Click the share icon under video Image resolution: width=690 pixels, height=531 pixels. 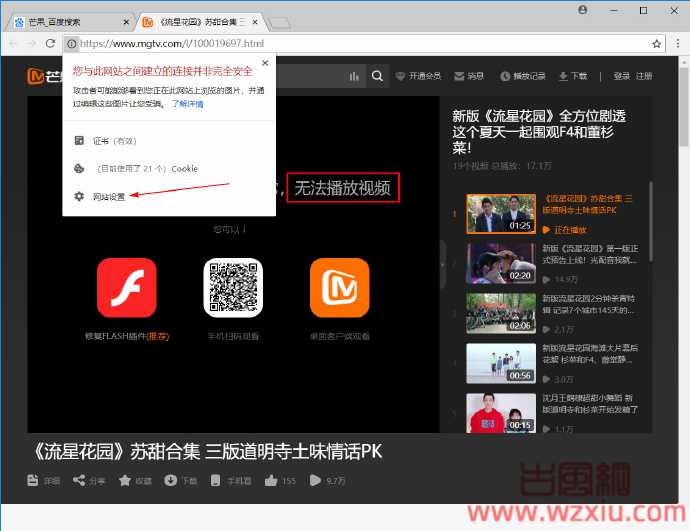click(79, 480)
